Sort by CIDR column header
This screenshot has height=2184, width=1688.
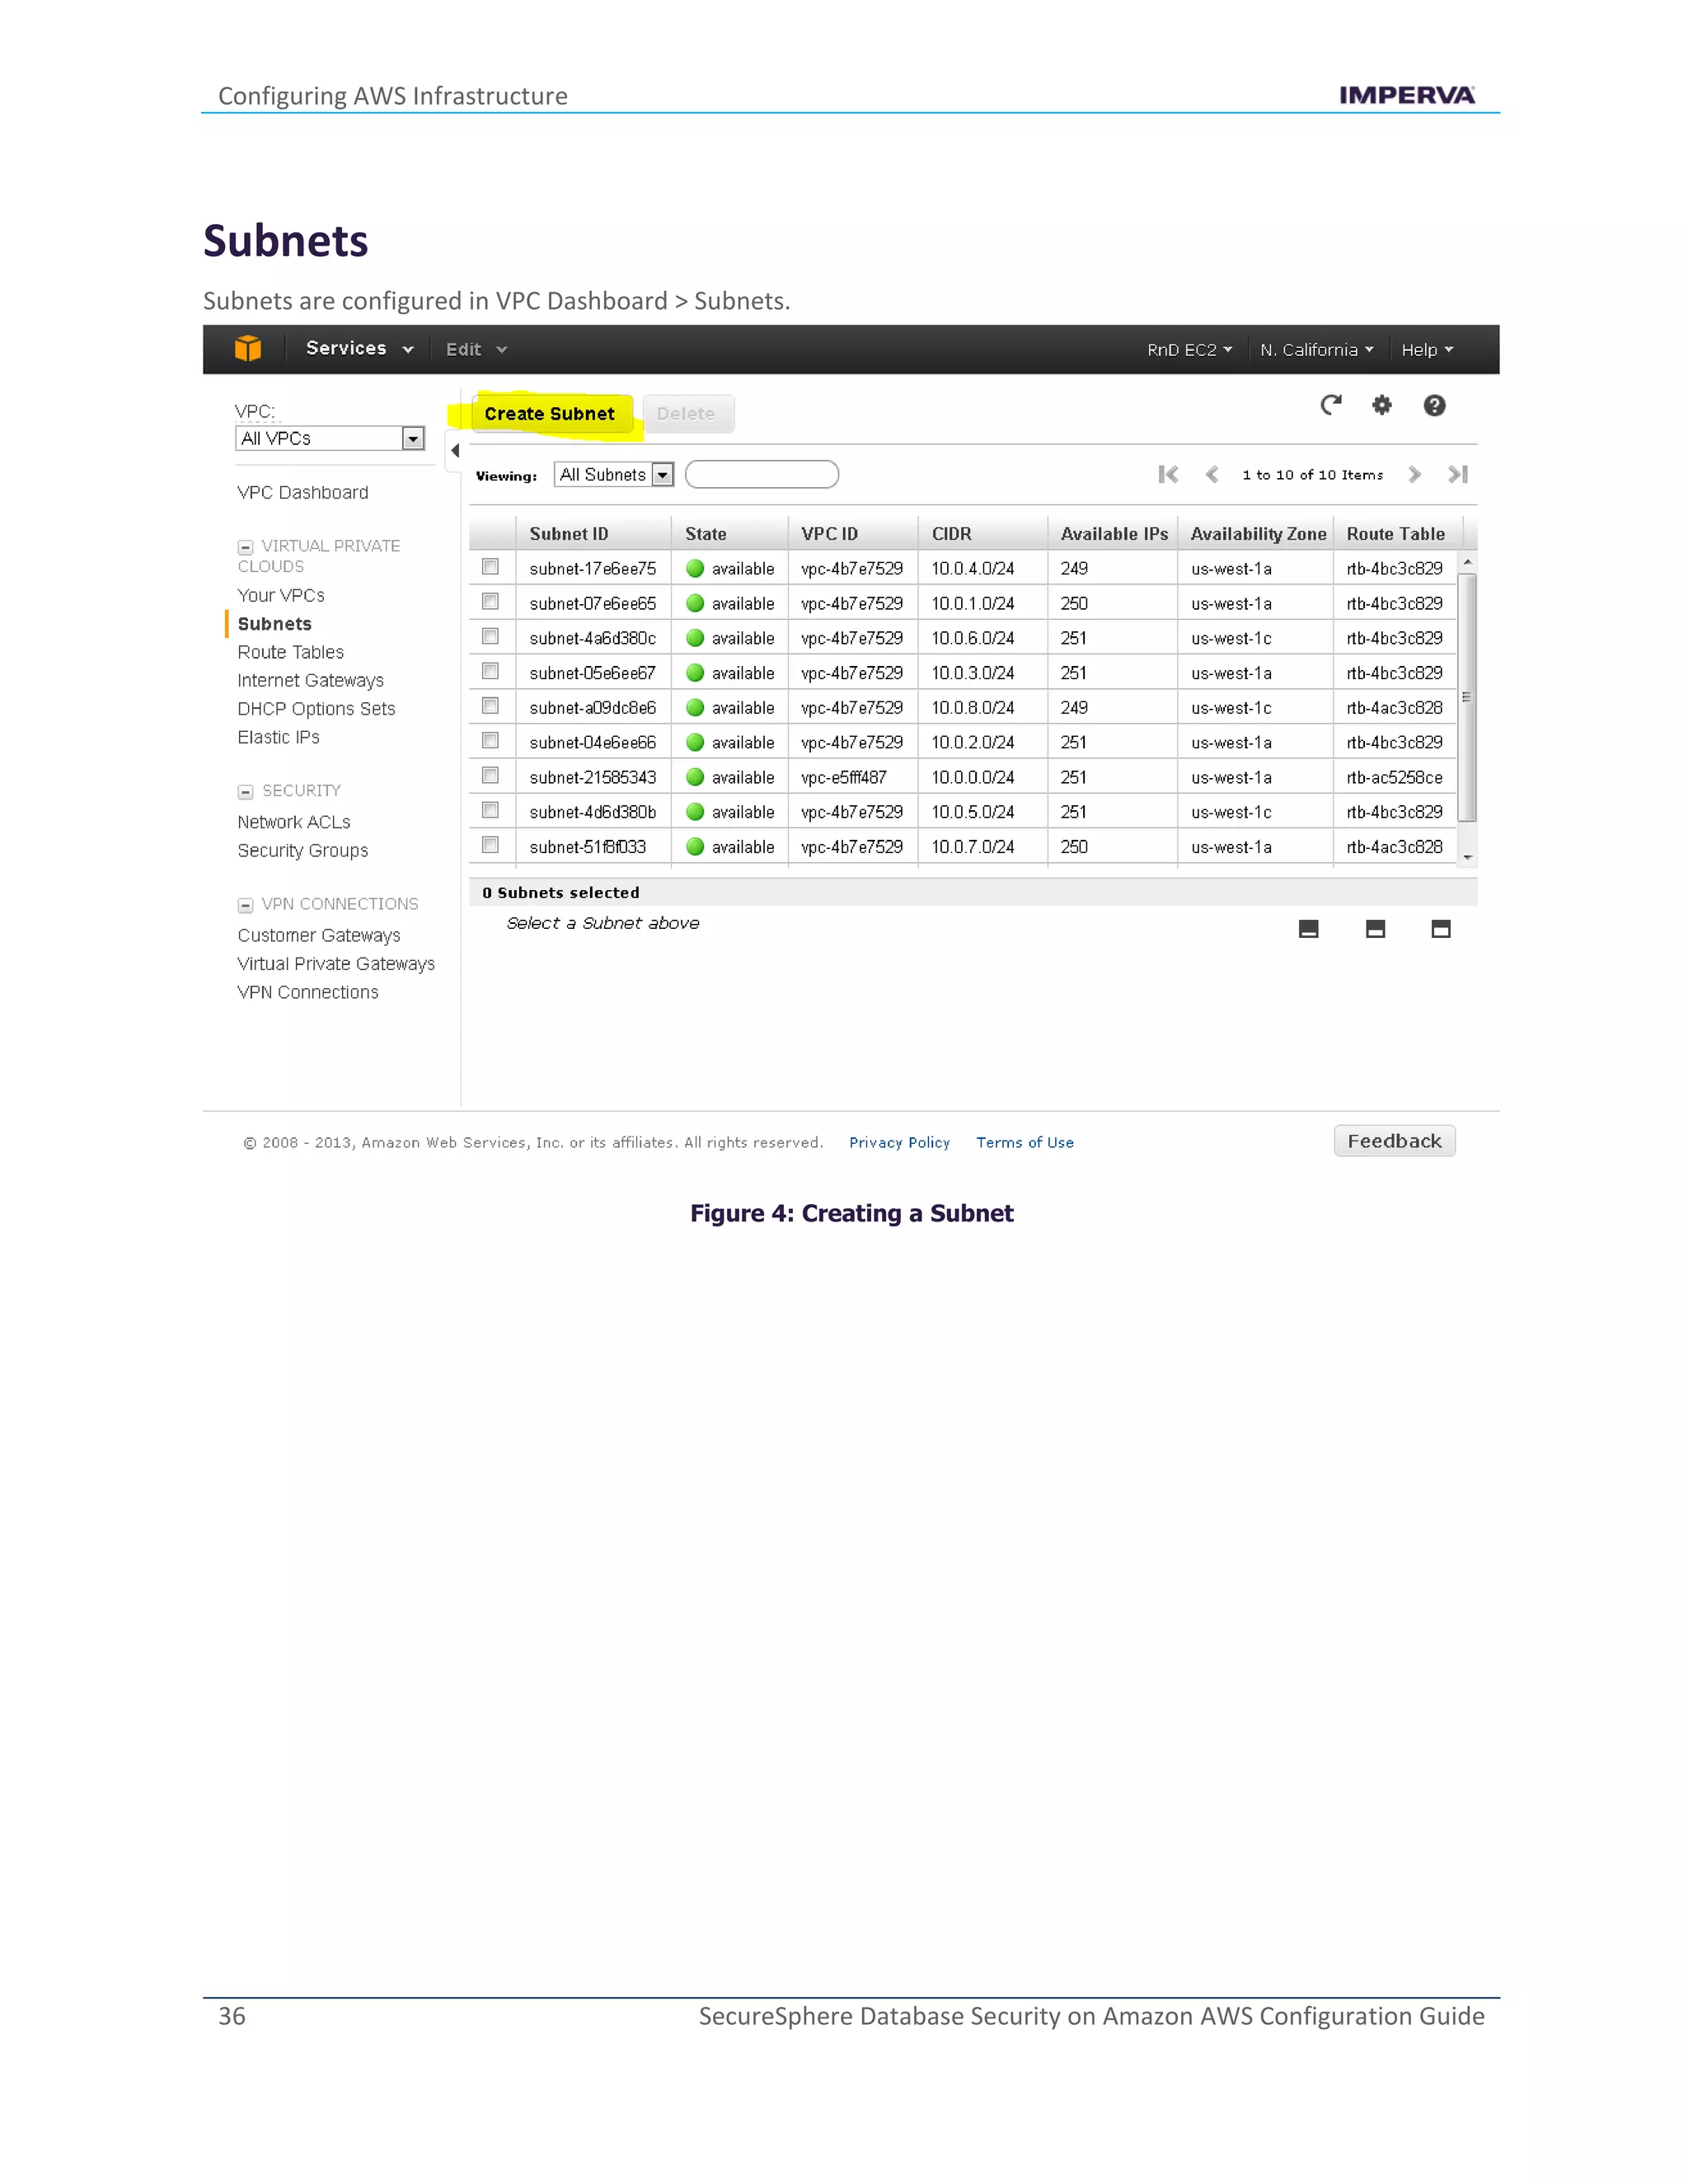click(982, 534)
